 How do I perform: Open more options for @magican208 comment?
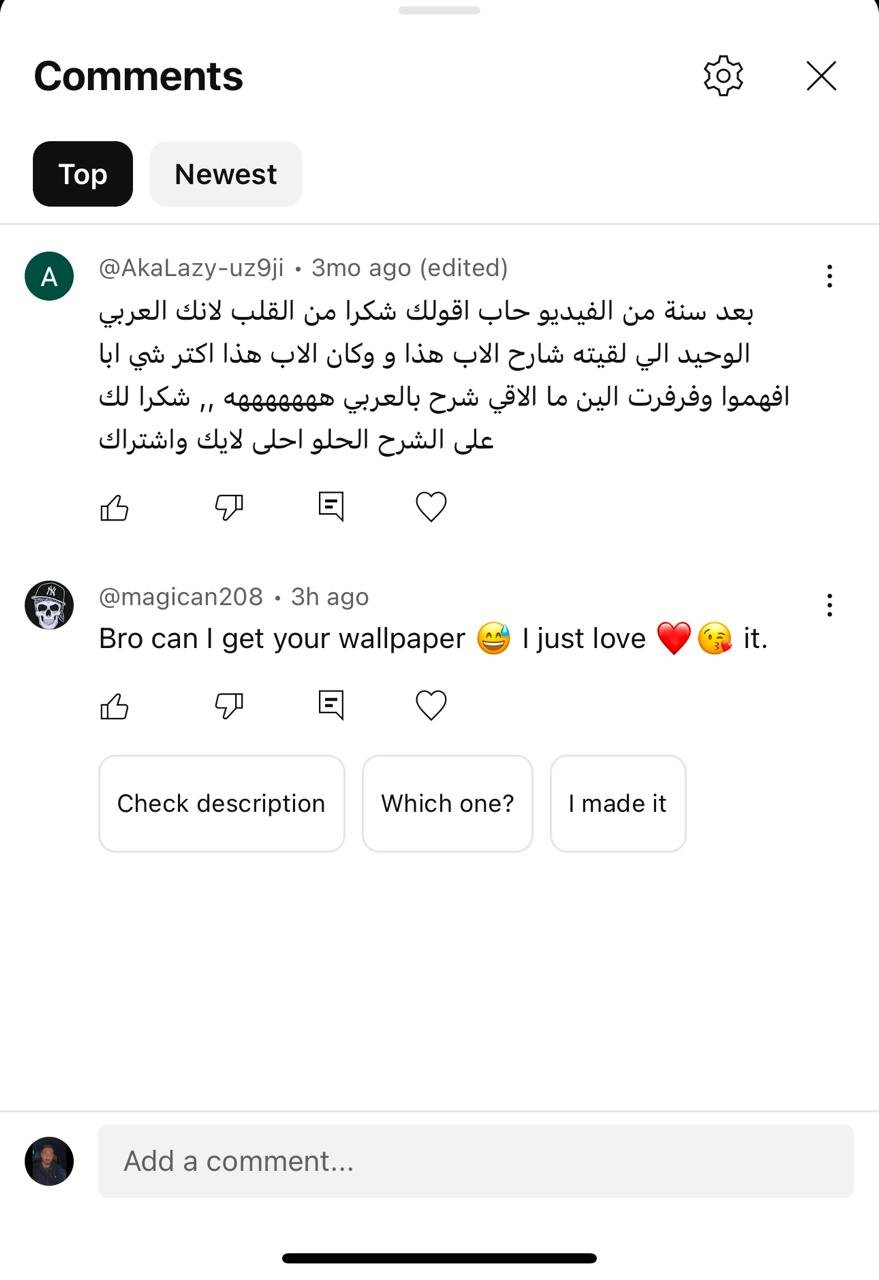[x=829, y=605]
